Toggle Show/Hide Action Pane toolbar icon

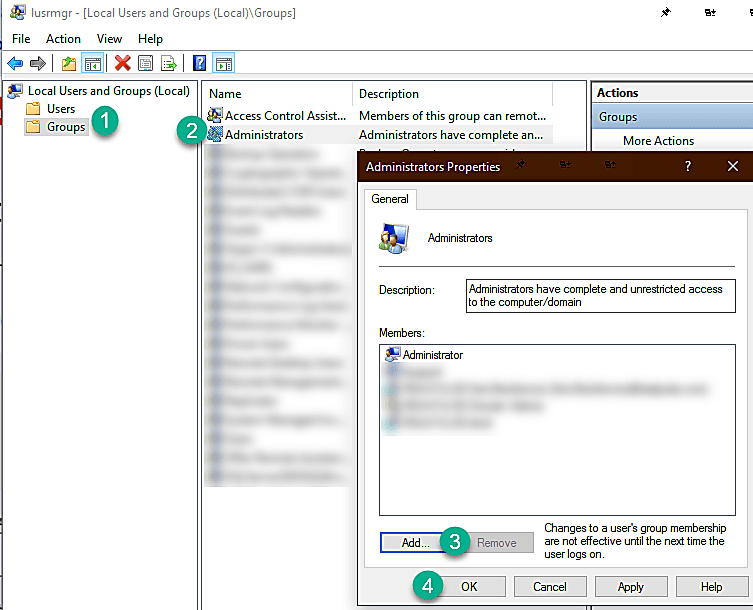[223, 63]
